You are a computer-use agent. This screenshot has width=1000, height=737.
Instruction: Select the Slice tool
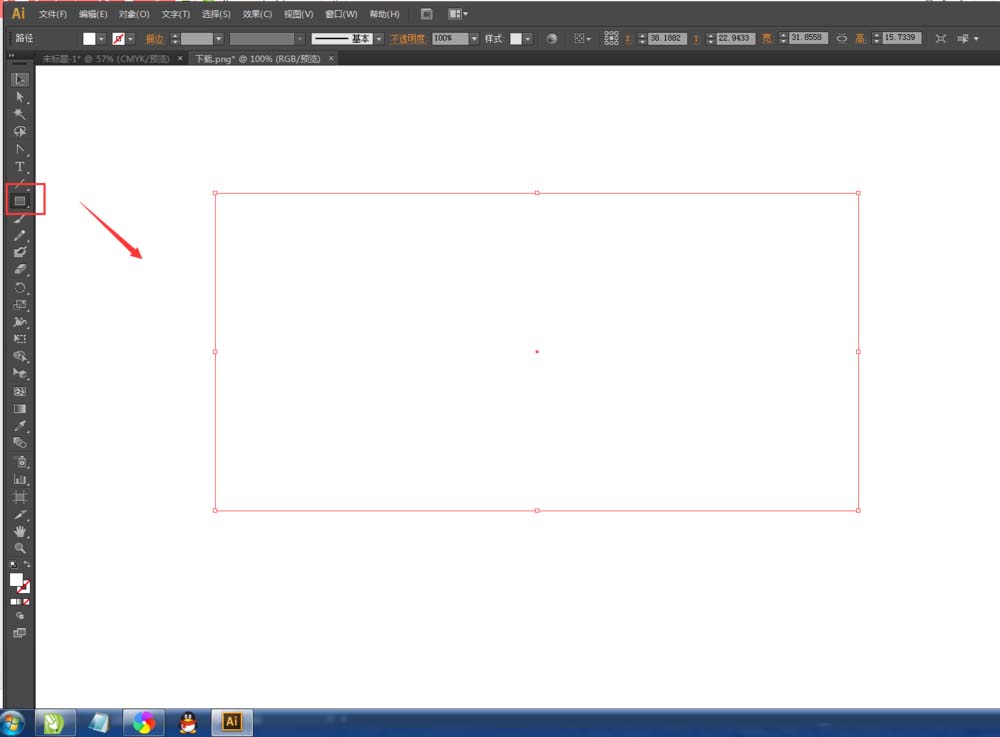(20, 514)
